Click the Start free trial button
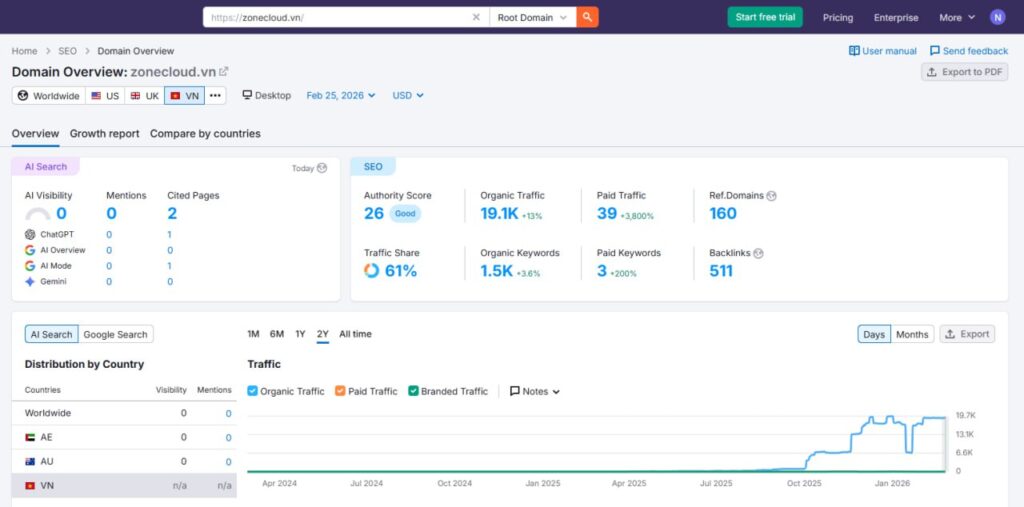This screenshot has height=507, width=1024. [x=764, y=17]
